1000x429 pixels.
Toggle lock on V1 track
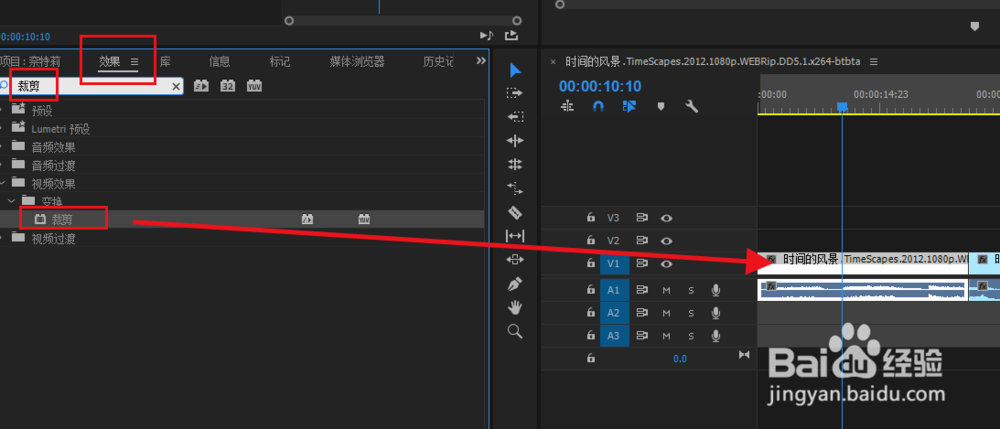coord(591,263)
